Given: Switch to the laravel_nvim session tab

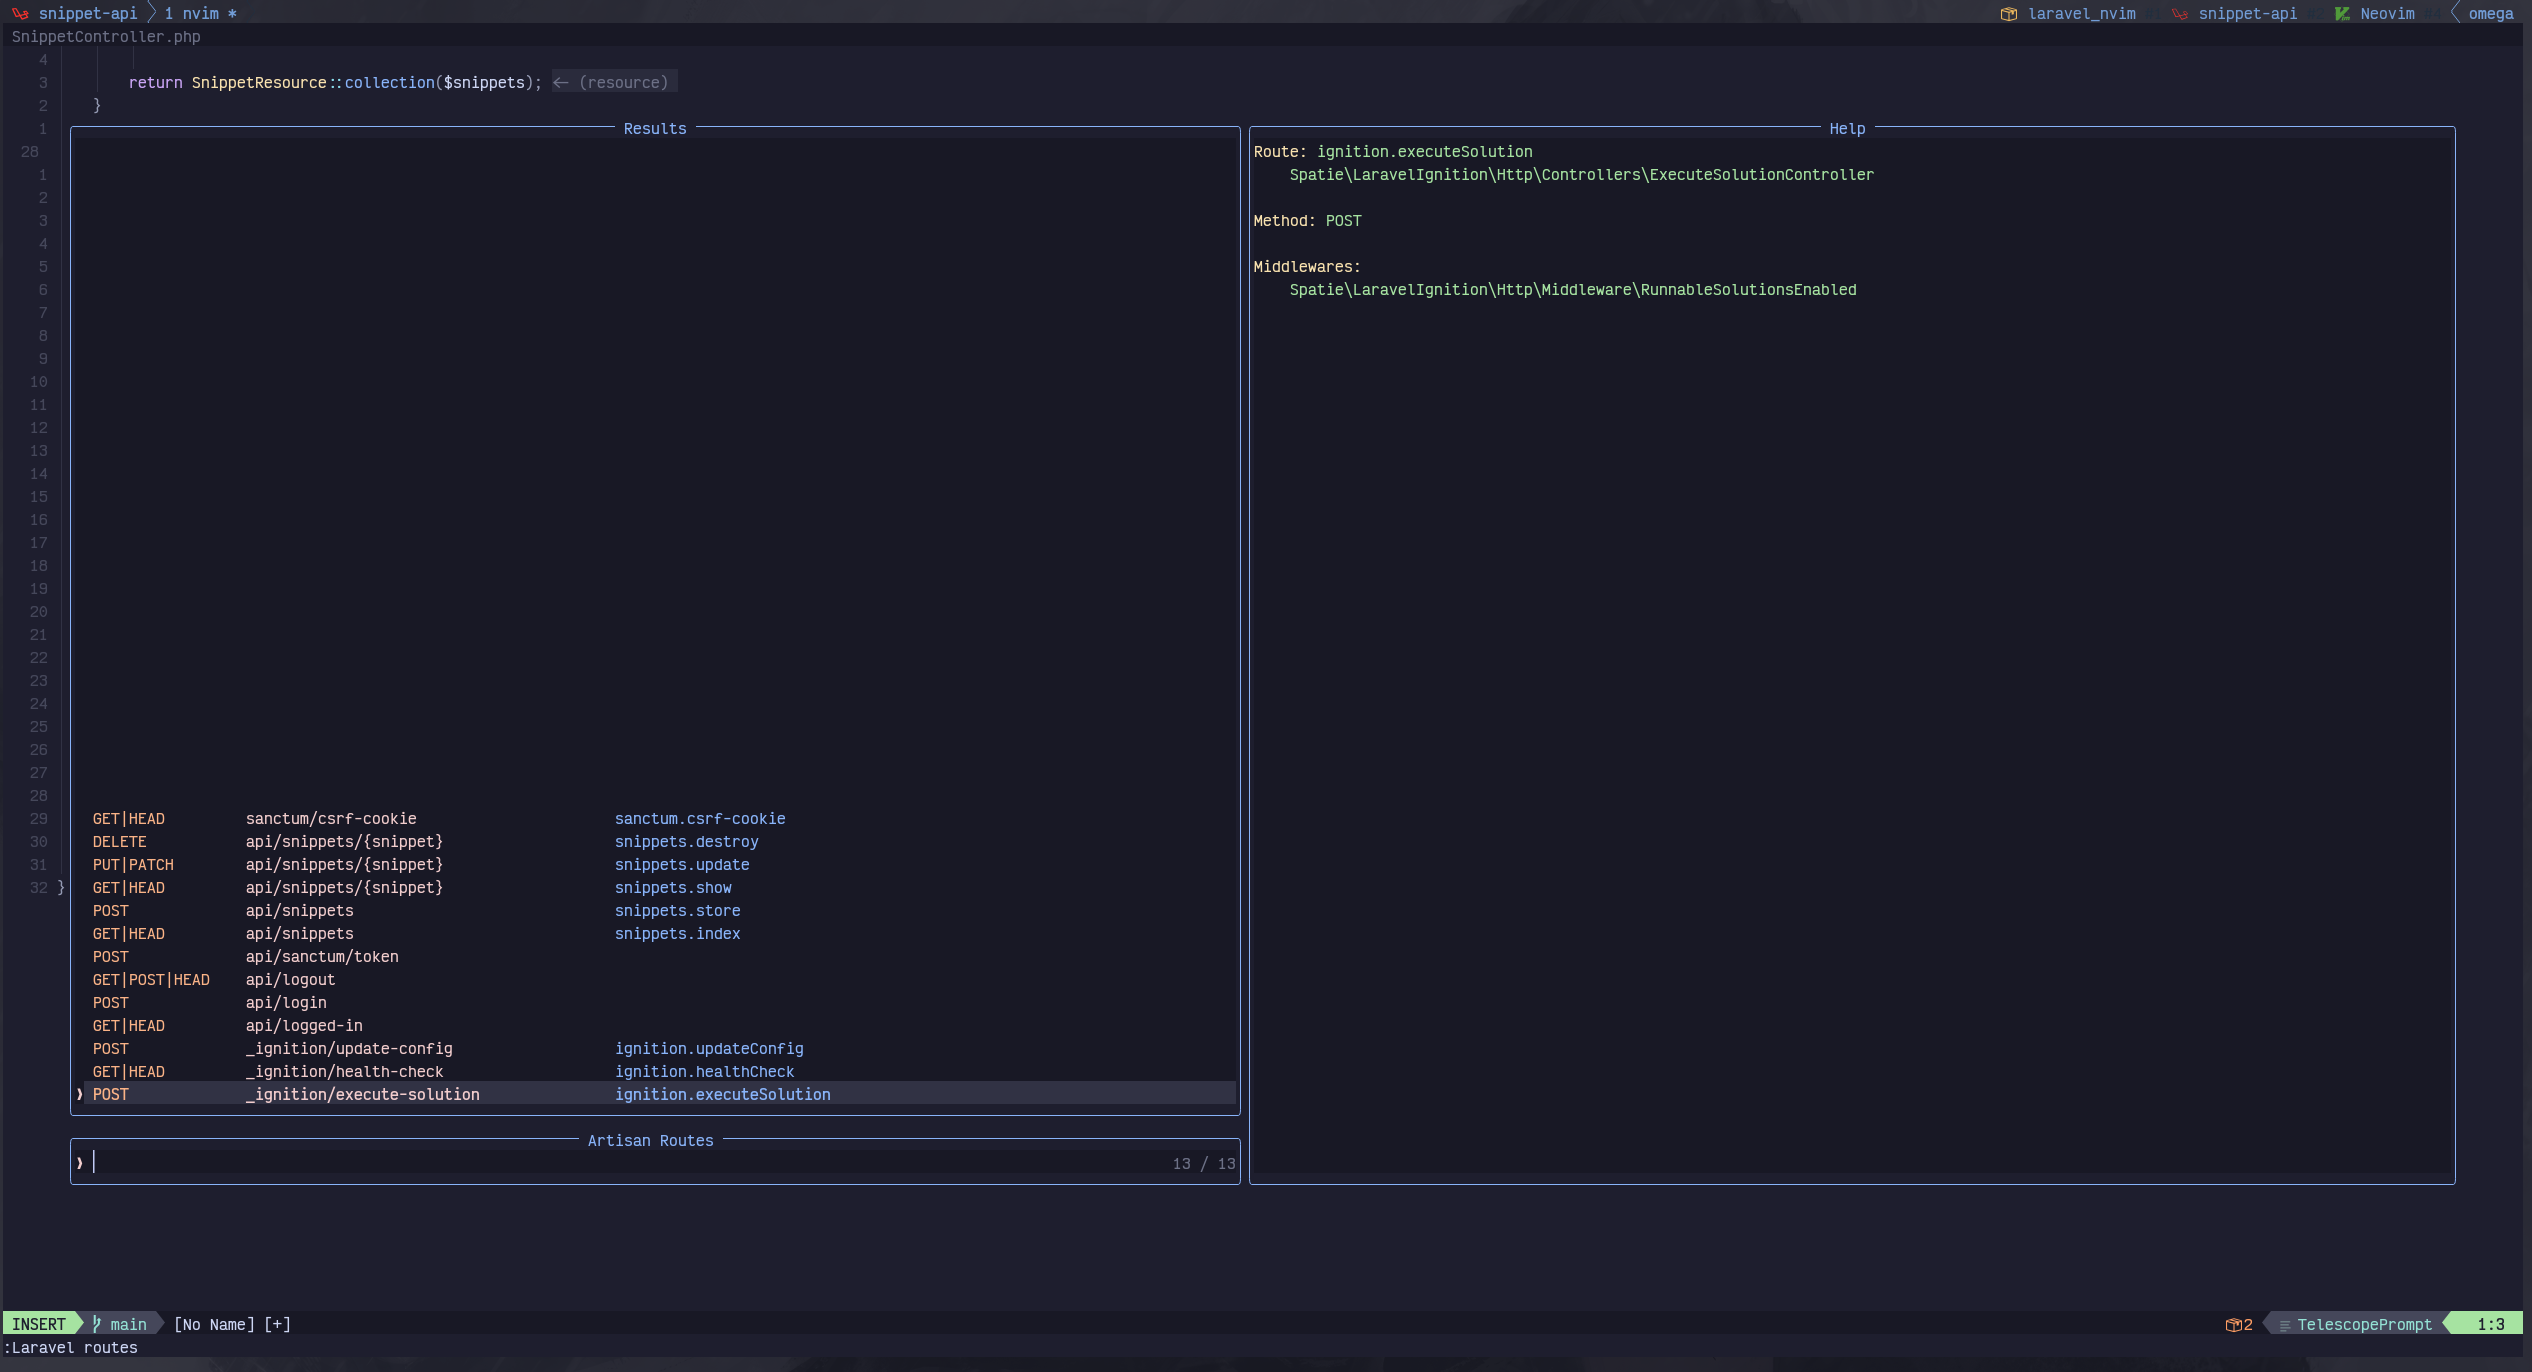Looking at the screenshot, I should [2081, 14].
